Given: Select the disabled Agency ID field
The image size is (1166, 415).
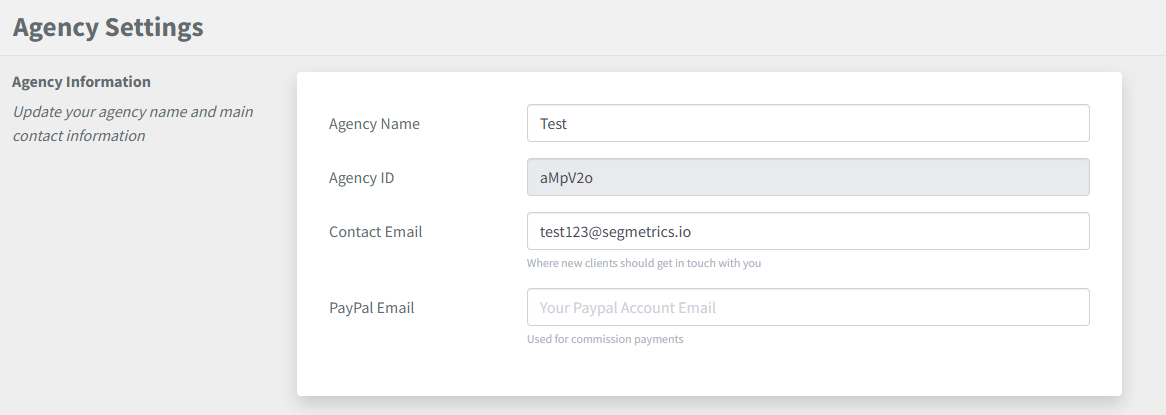Looking at the screenshot, I should point(807,178).
